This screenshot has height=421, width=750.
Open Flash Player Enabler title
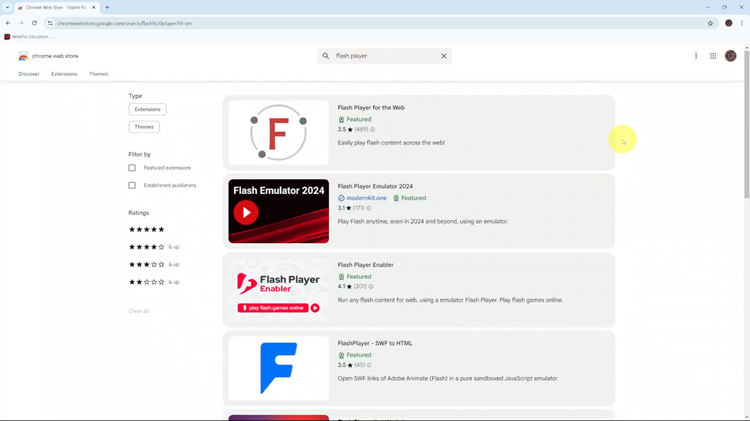pyautogui.click(x=365, y=265)
